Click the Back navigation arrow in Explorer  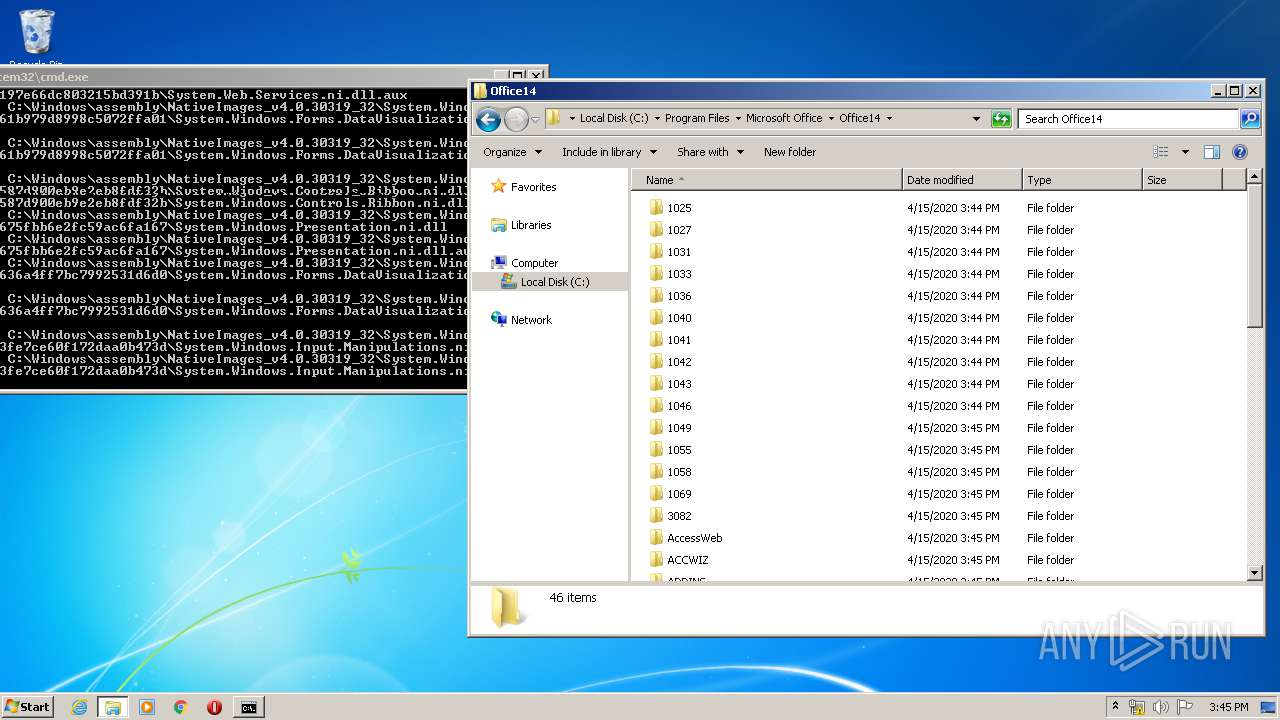click(488, 120)
